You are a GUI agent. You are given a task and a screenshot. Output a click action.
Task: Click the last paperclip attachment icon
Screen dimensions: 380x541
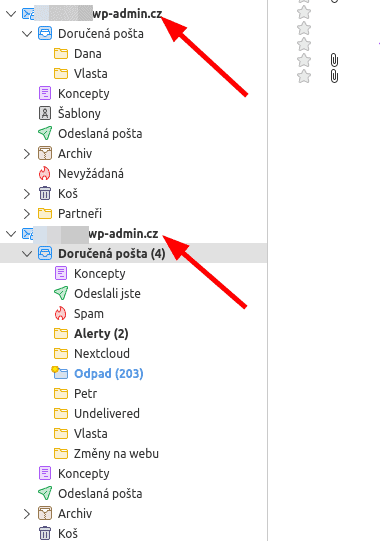(334, 77)
